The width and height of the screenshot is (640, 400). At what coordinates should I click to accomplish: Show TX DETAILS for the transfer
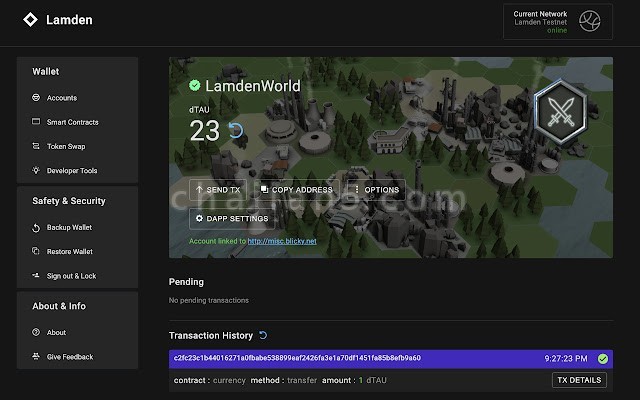579,380
